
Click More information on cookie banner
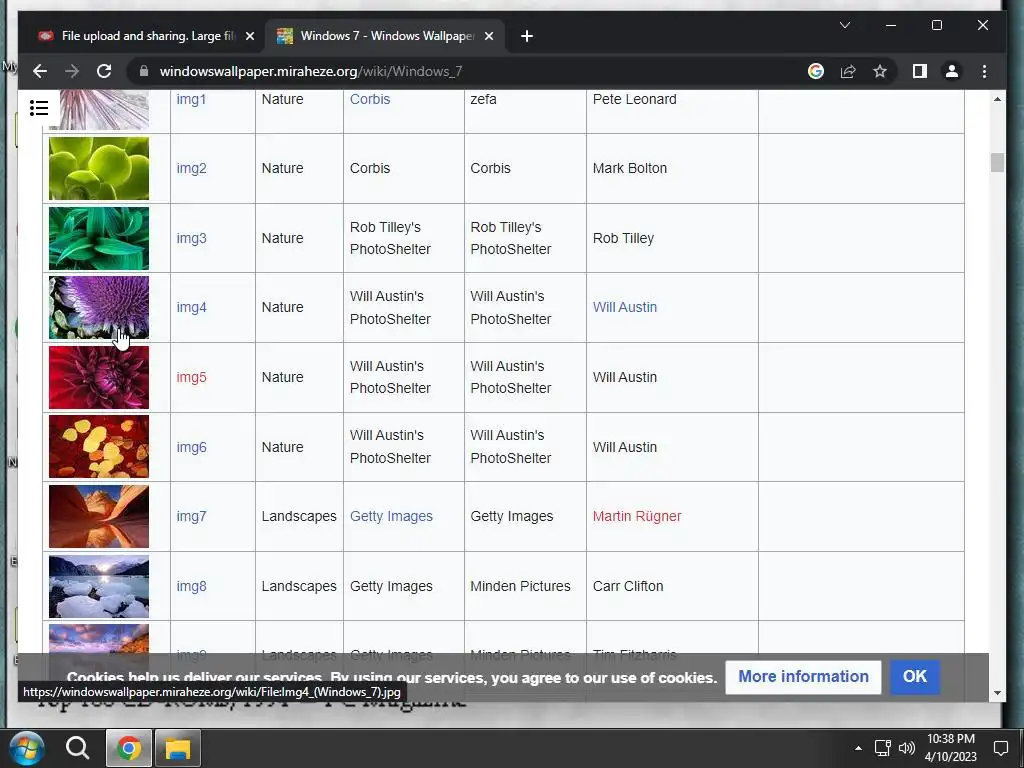coord(803,677)
